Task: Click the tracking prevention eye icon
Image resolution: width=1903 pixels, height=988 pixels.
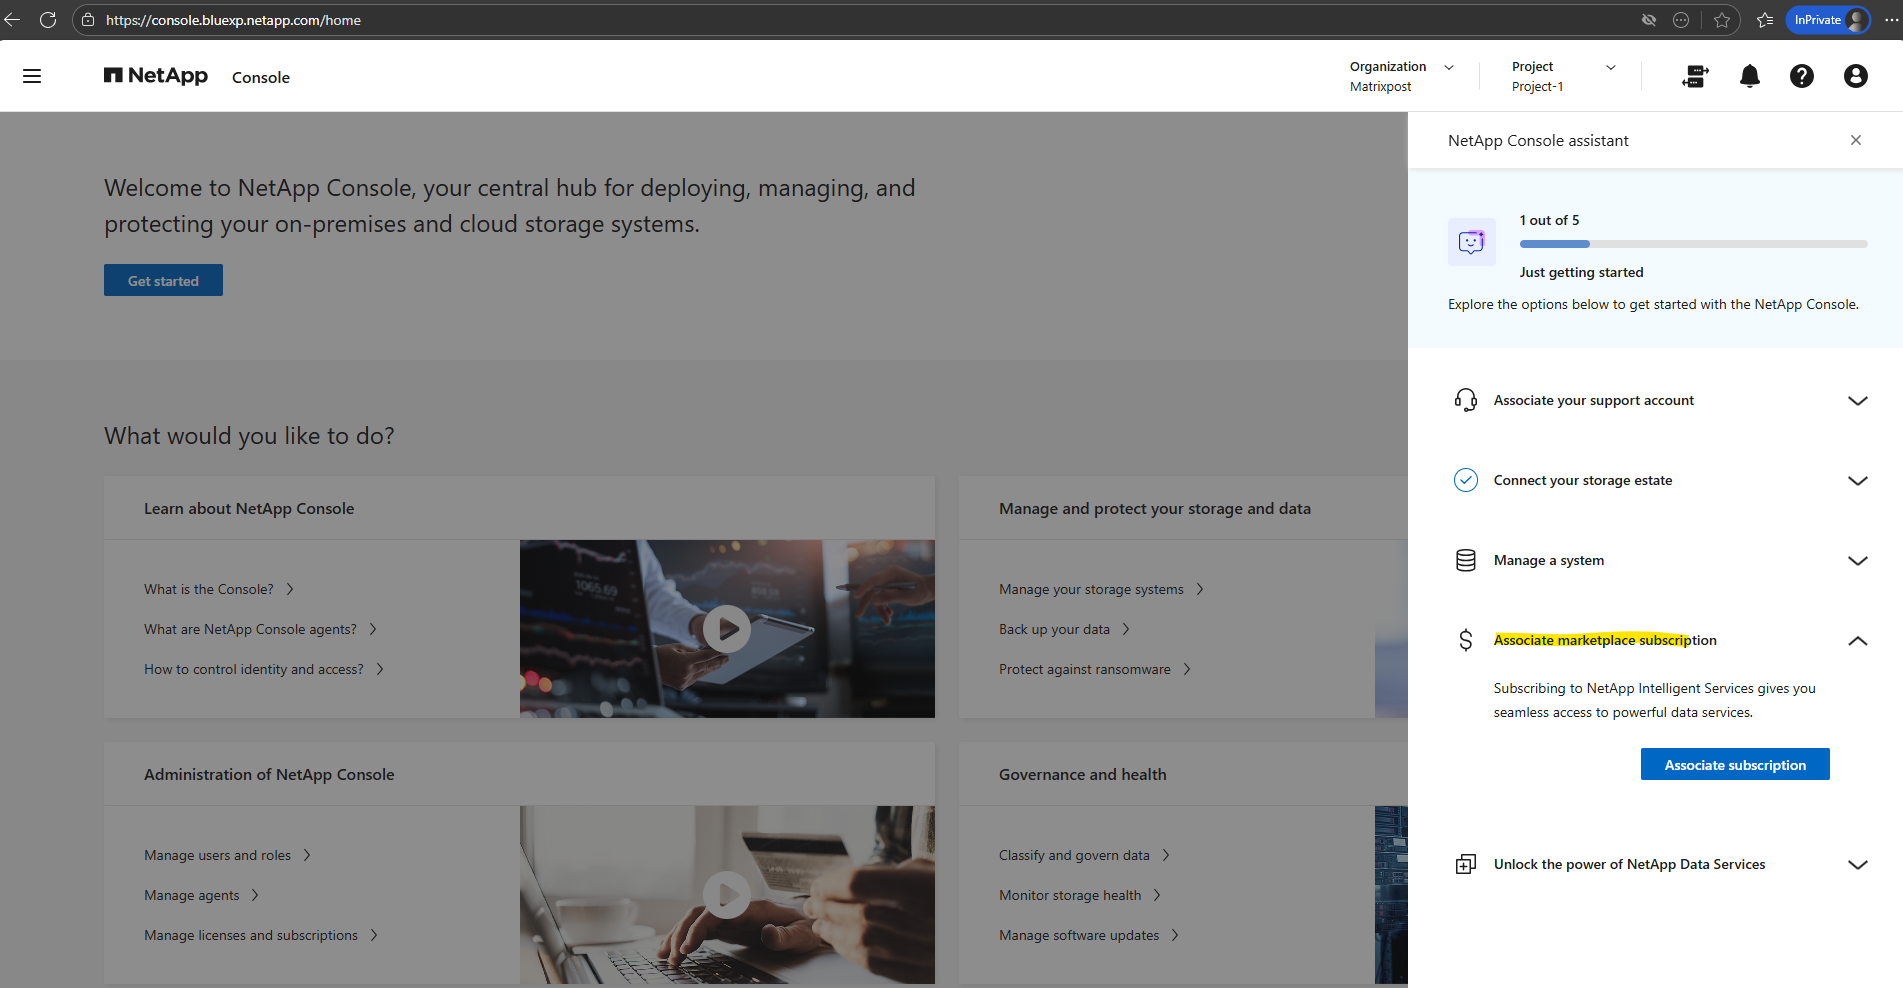Action: (1649, 20)
